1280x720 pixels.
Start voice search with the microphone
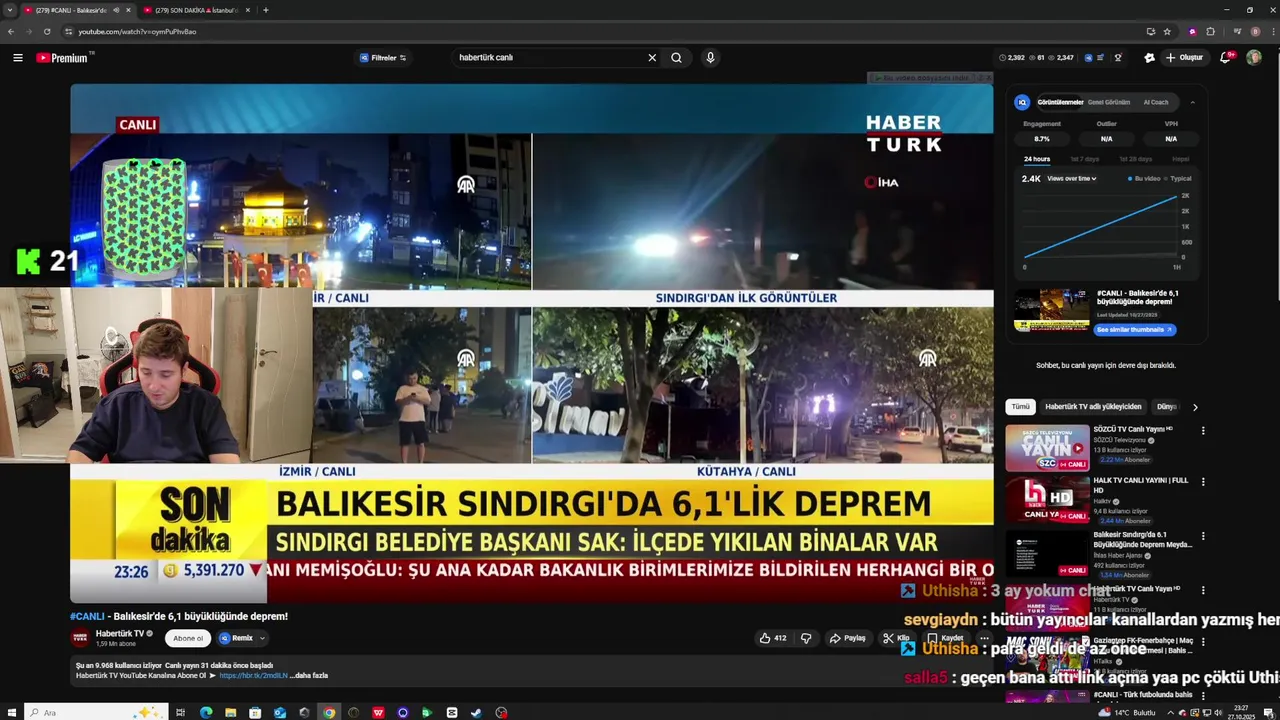click(710, 58)
